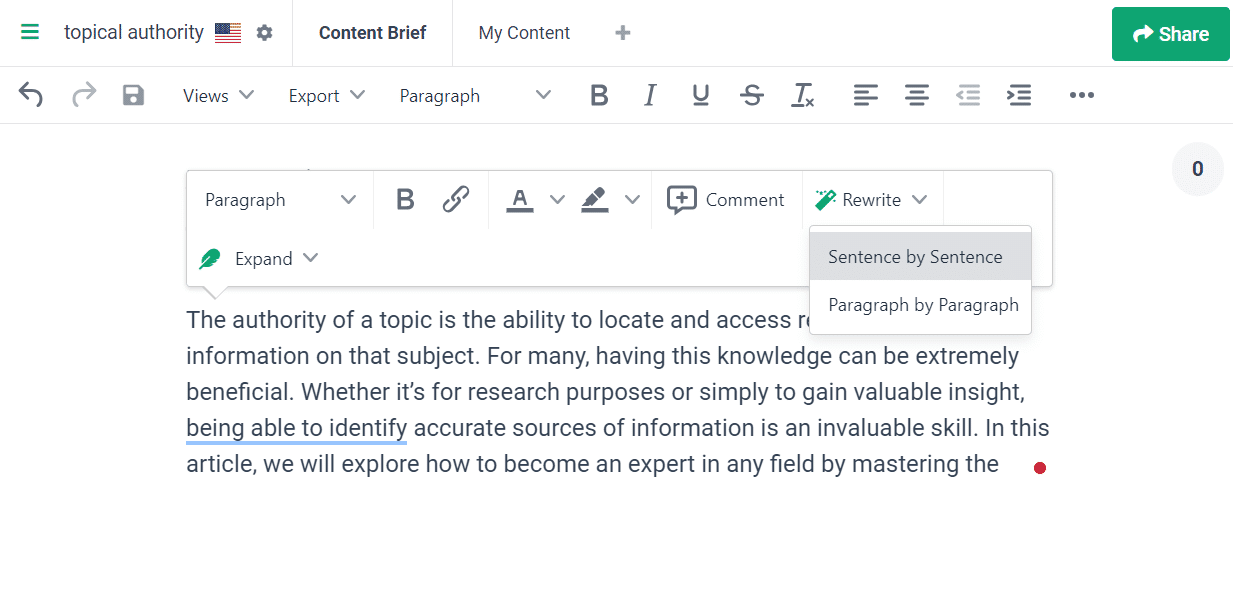Insert a link with the chain icon
Viewport: 1233px width, 602px height.
click(x=456, y=199)
